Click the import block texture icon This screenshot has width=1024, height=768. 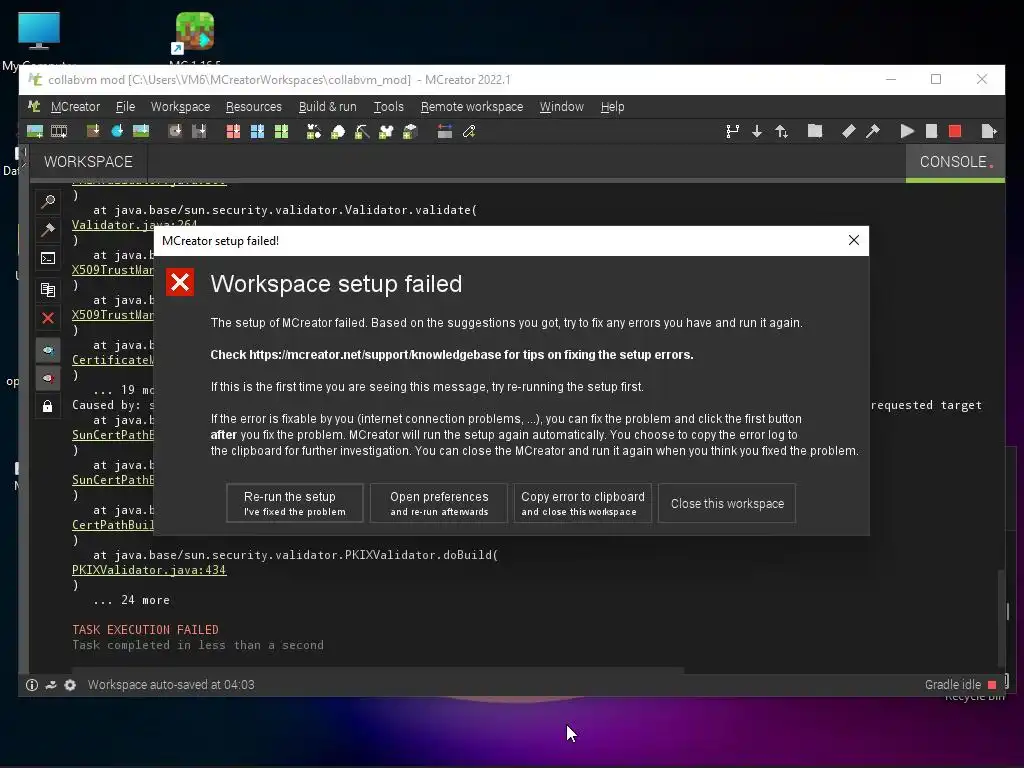point(93,132)
